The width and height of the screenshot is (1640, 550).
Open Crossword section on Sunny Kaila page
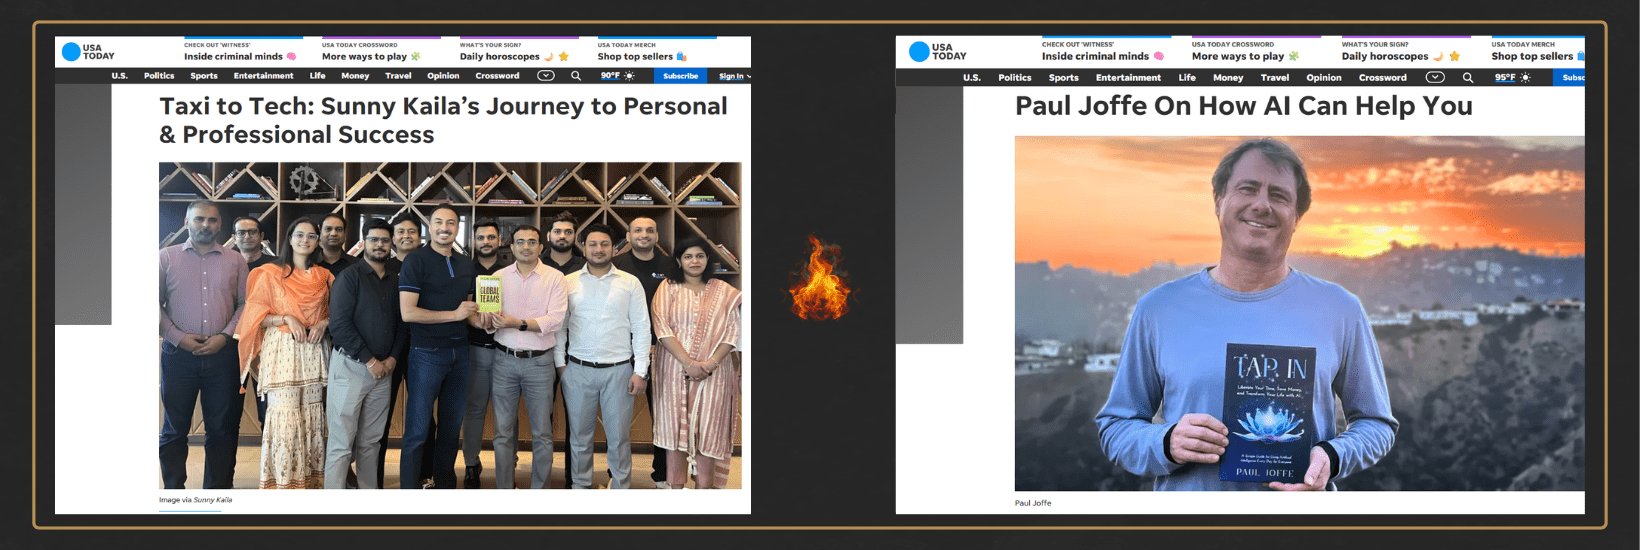click(x=497, y=76)
